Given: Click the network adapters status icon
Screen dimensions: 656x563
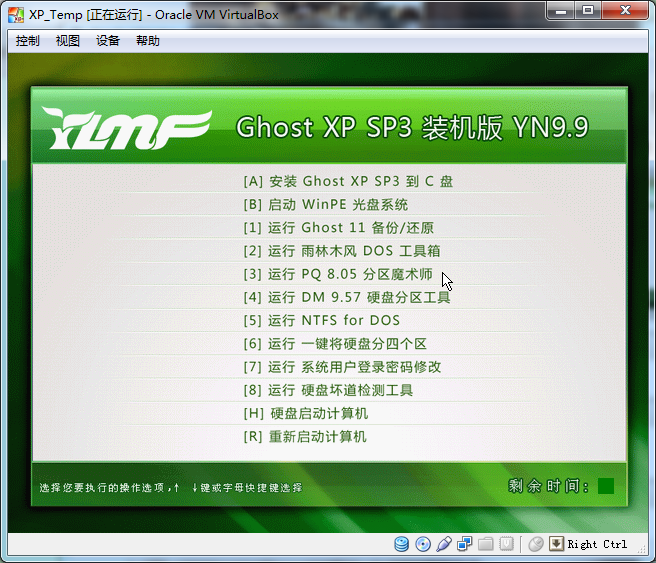Looking at the screenshot, I should 464,544.
